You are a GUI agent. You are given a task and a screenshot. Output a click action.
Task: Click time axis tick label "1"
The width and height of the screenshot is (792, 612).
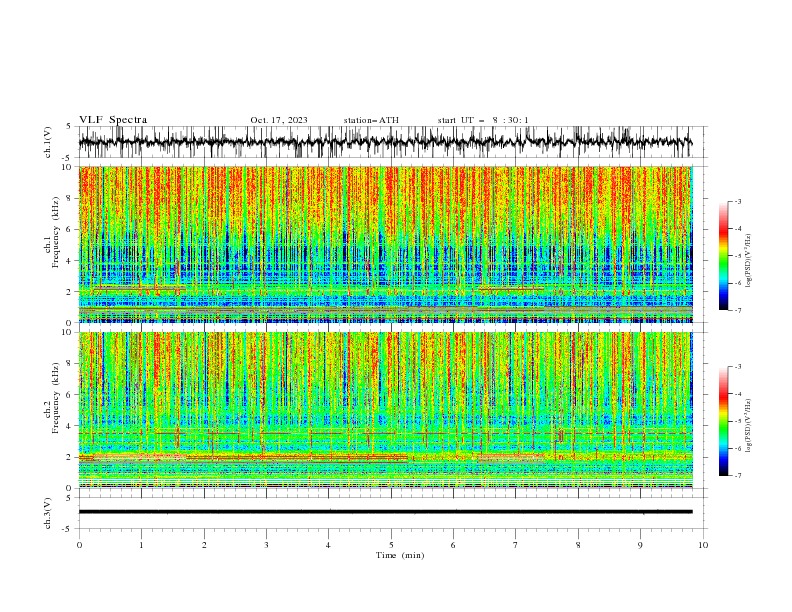pyautogui.click(x=141, y=545)
